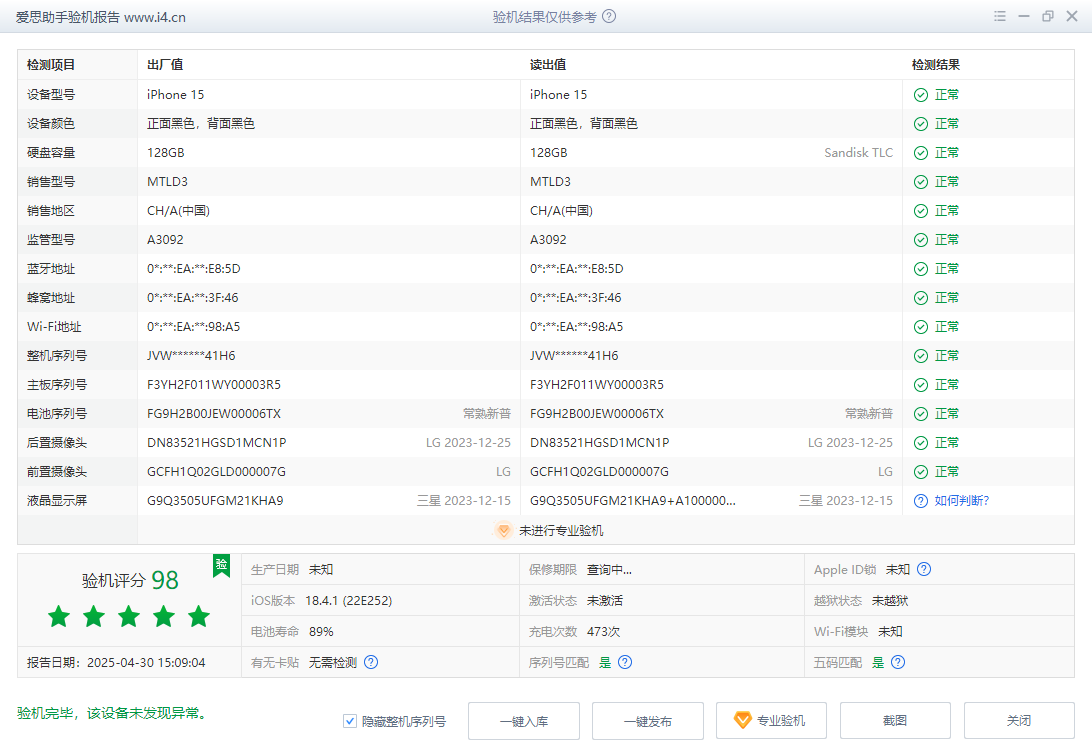Click the 验机完毕 status message
Image resolution: width=1092 pixels, height=756 pixels.
[x=111, y=713]
